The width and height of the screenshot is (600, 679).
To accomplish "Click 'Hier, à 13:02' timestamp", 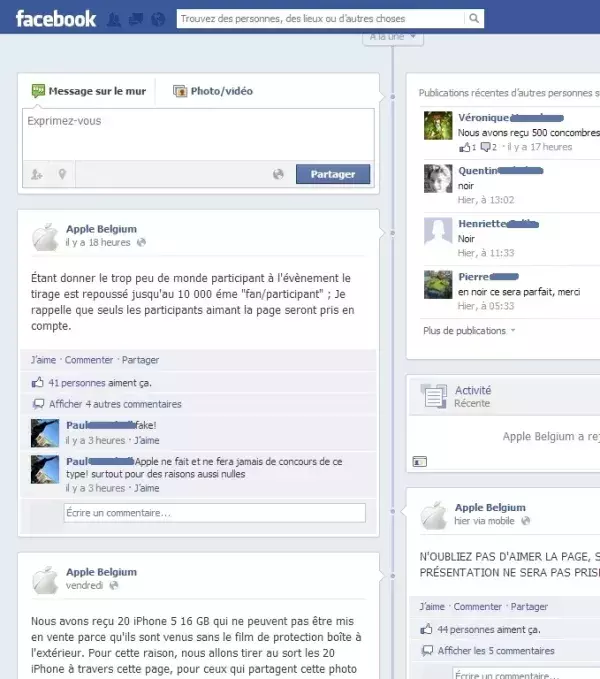I will [x=486, y=200].
